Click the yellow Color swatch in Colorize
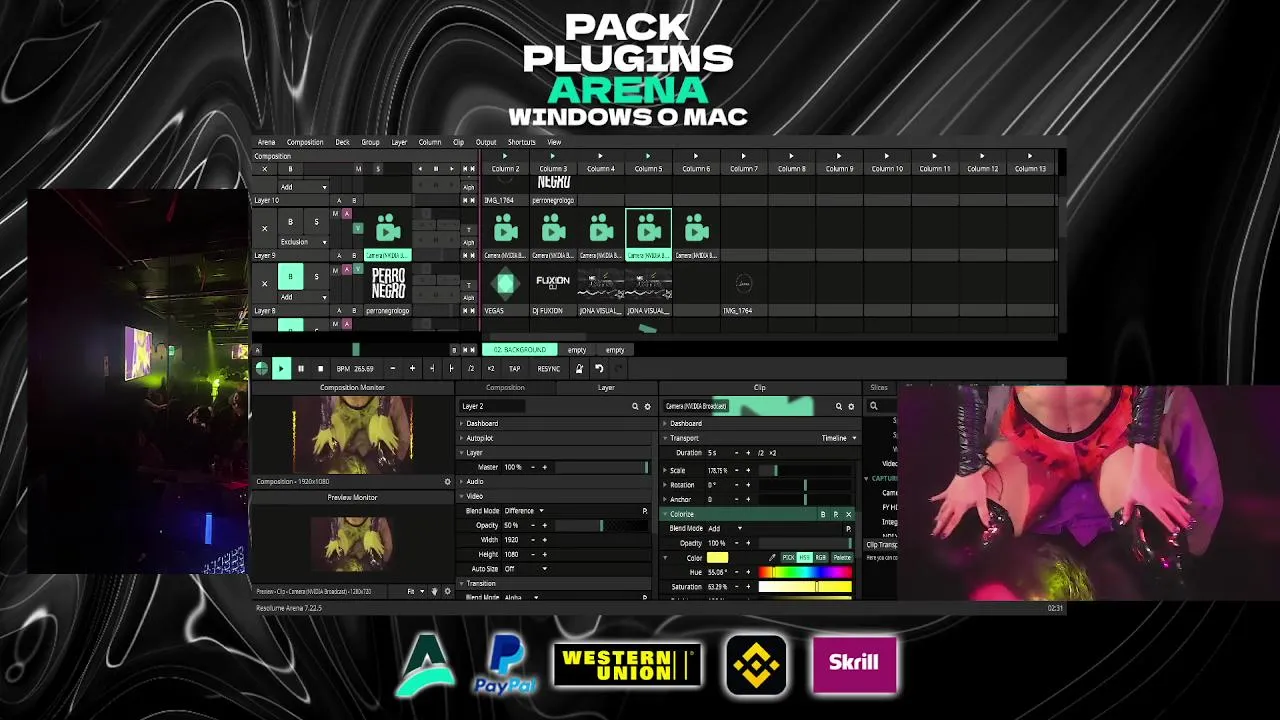 pos(717,558)
